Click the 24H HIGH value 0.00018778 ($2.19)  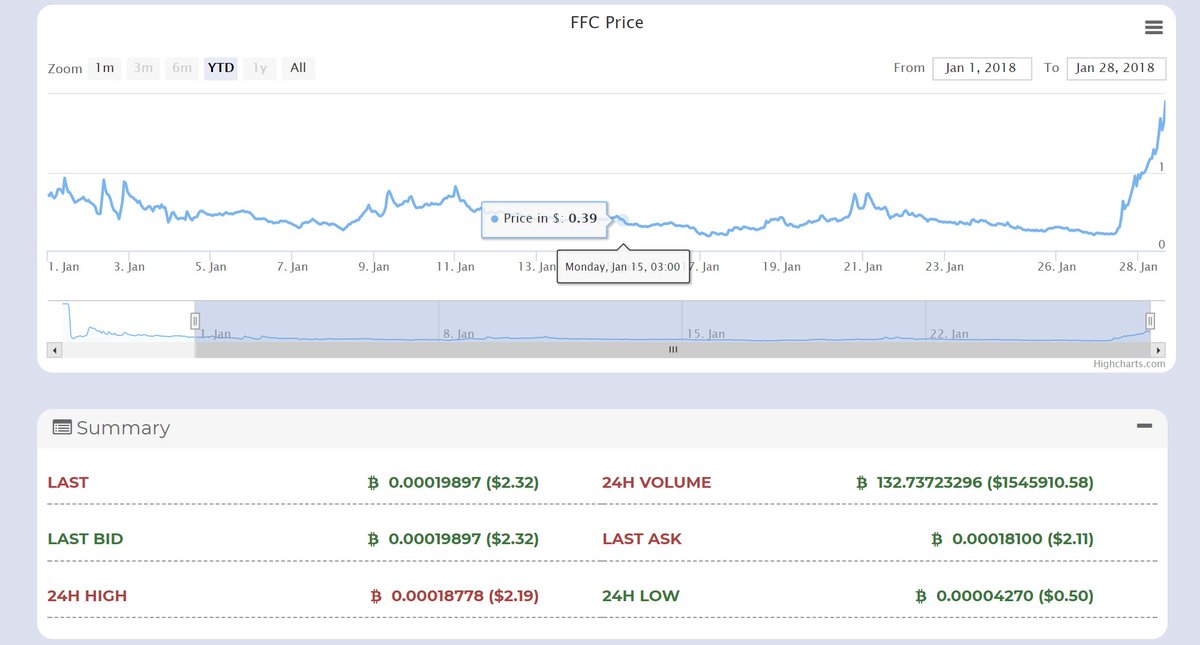[465, 596]
